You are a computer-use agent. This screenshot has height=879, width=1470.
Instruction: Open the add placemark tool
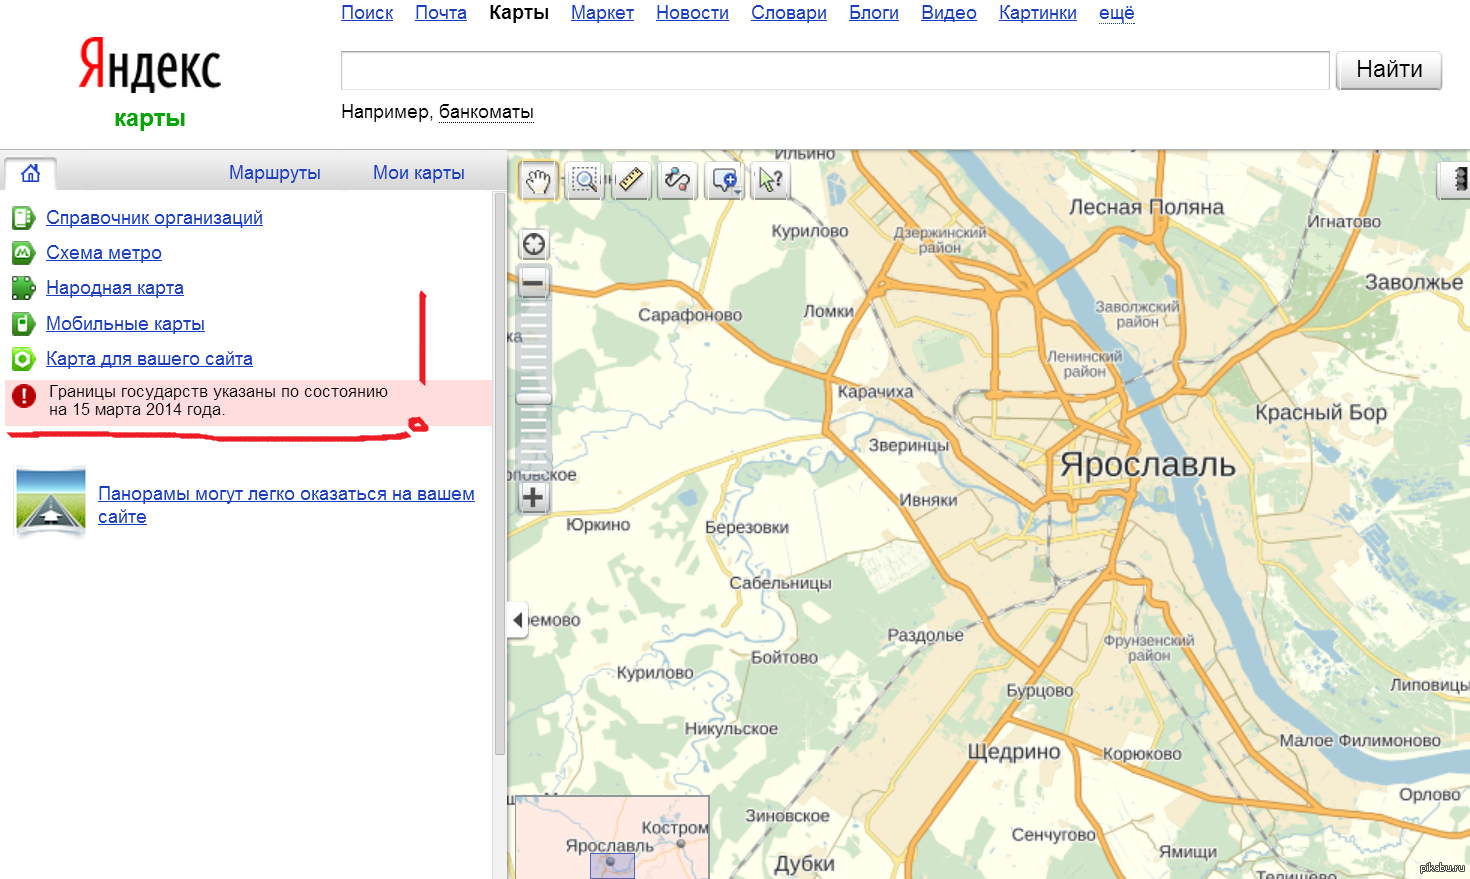pyautogui.click(x=725, y=181)
